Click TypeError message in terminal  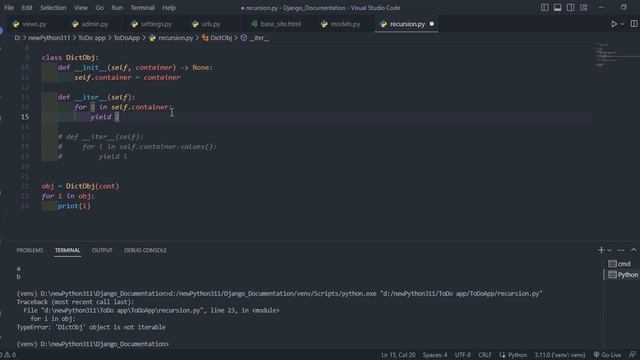click(x=91, y=327)
